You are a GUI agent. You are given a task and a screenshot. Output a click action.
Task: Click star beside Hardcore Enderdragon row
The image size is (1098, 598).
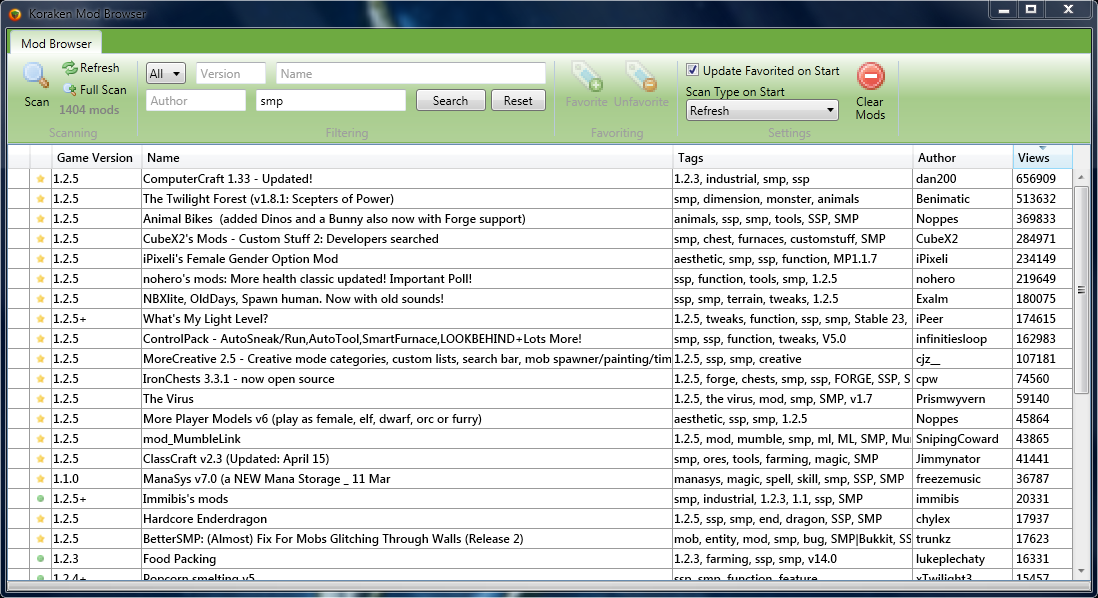[x=41, y=519]
